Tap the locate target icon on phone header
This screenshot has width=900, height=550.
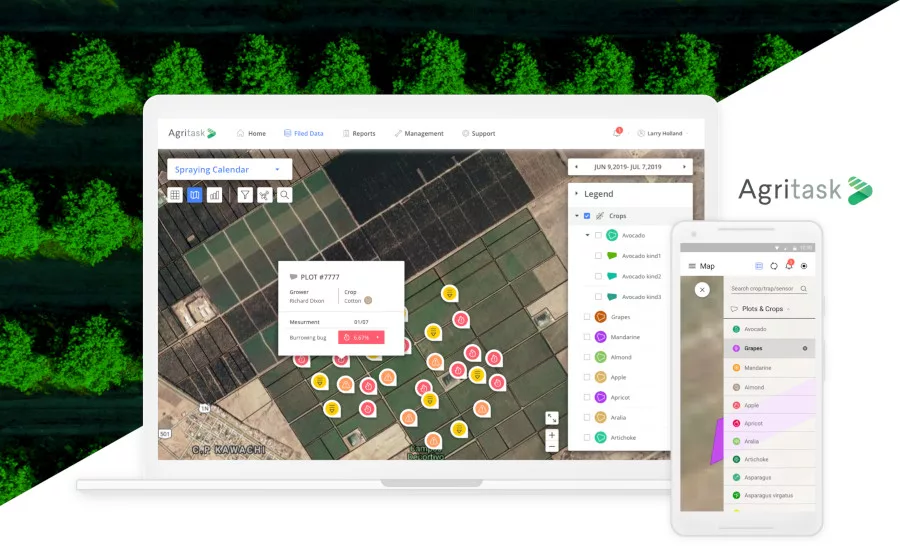[x=804, y=266]
